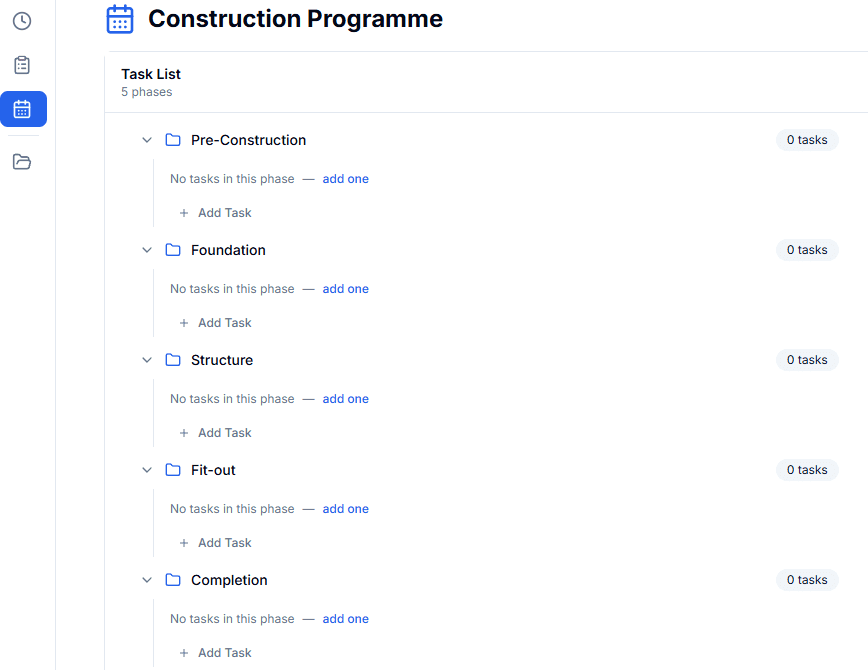Collapse the Completion phase chevron
The image size is (868, 670).
pos(147,580)
